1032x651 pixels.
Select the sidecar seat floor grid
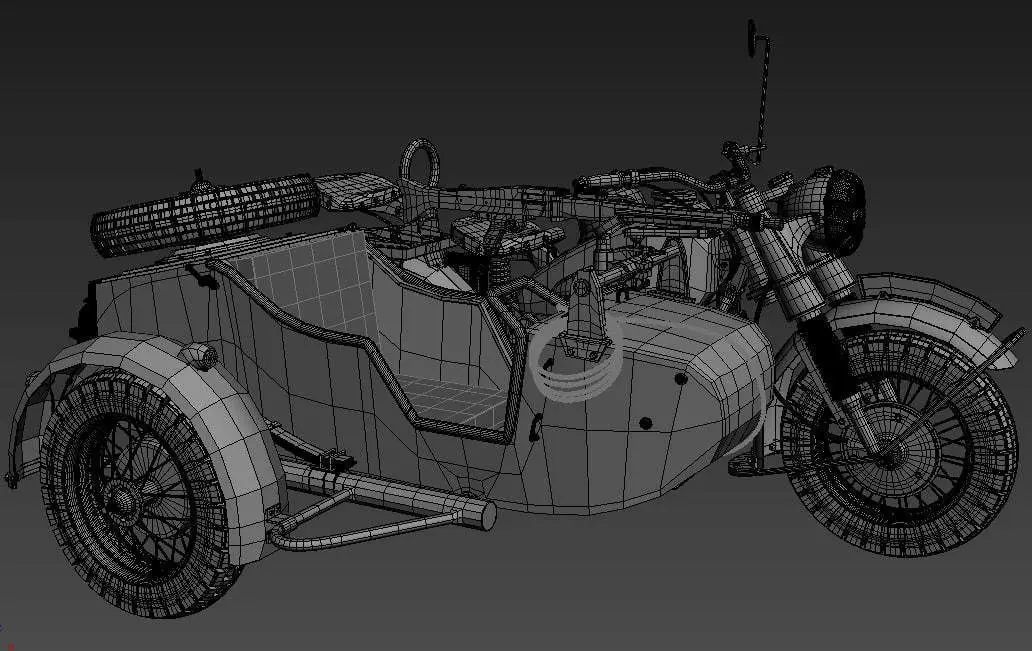click(454, 398)
